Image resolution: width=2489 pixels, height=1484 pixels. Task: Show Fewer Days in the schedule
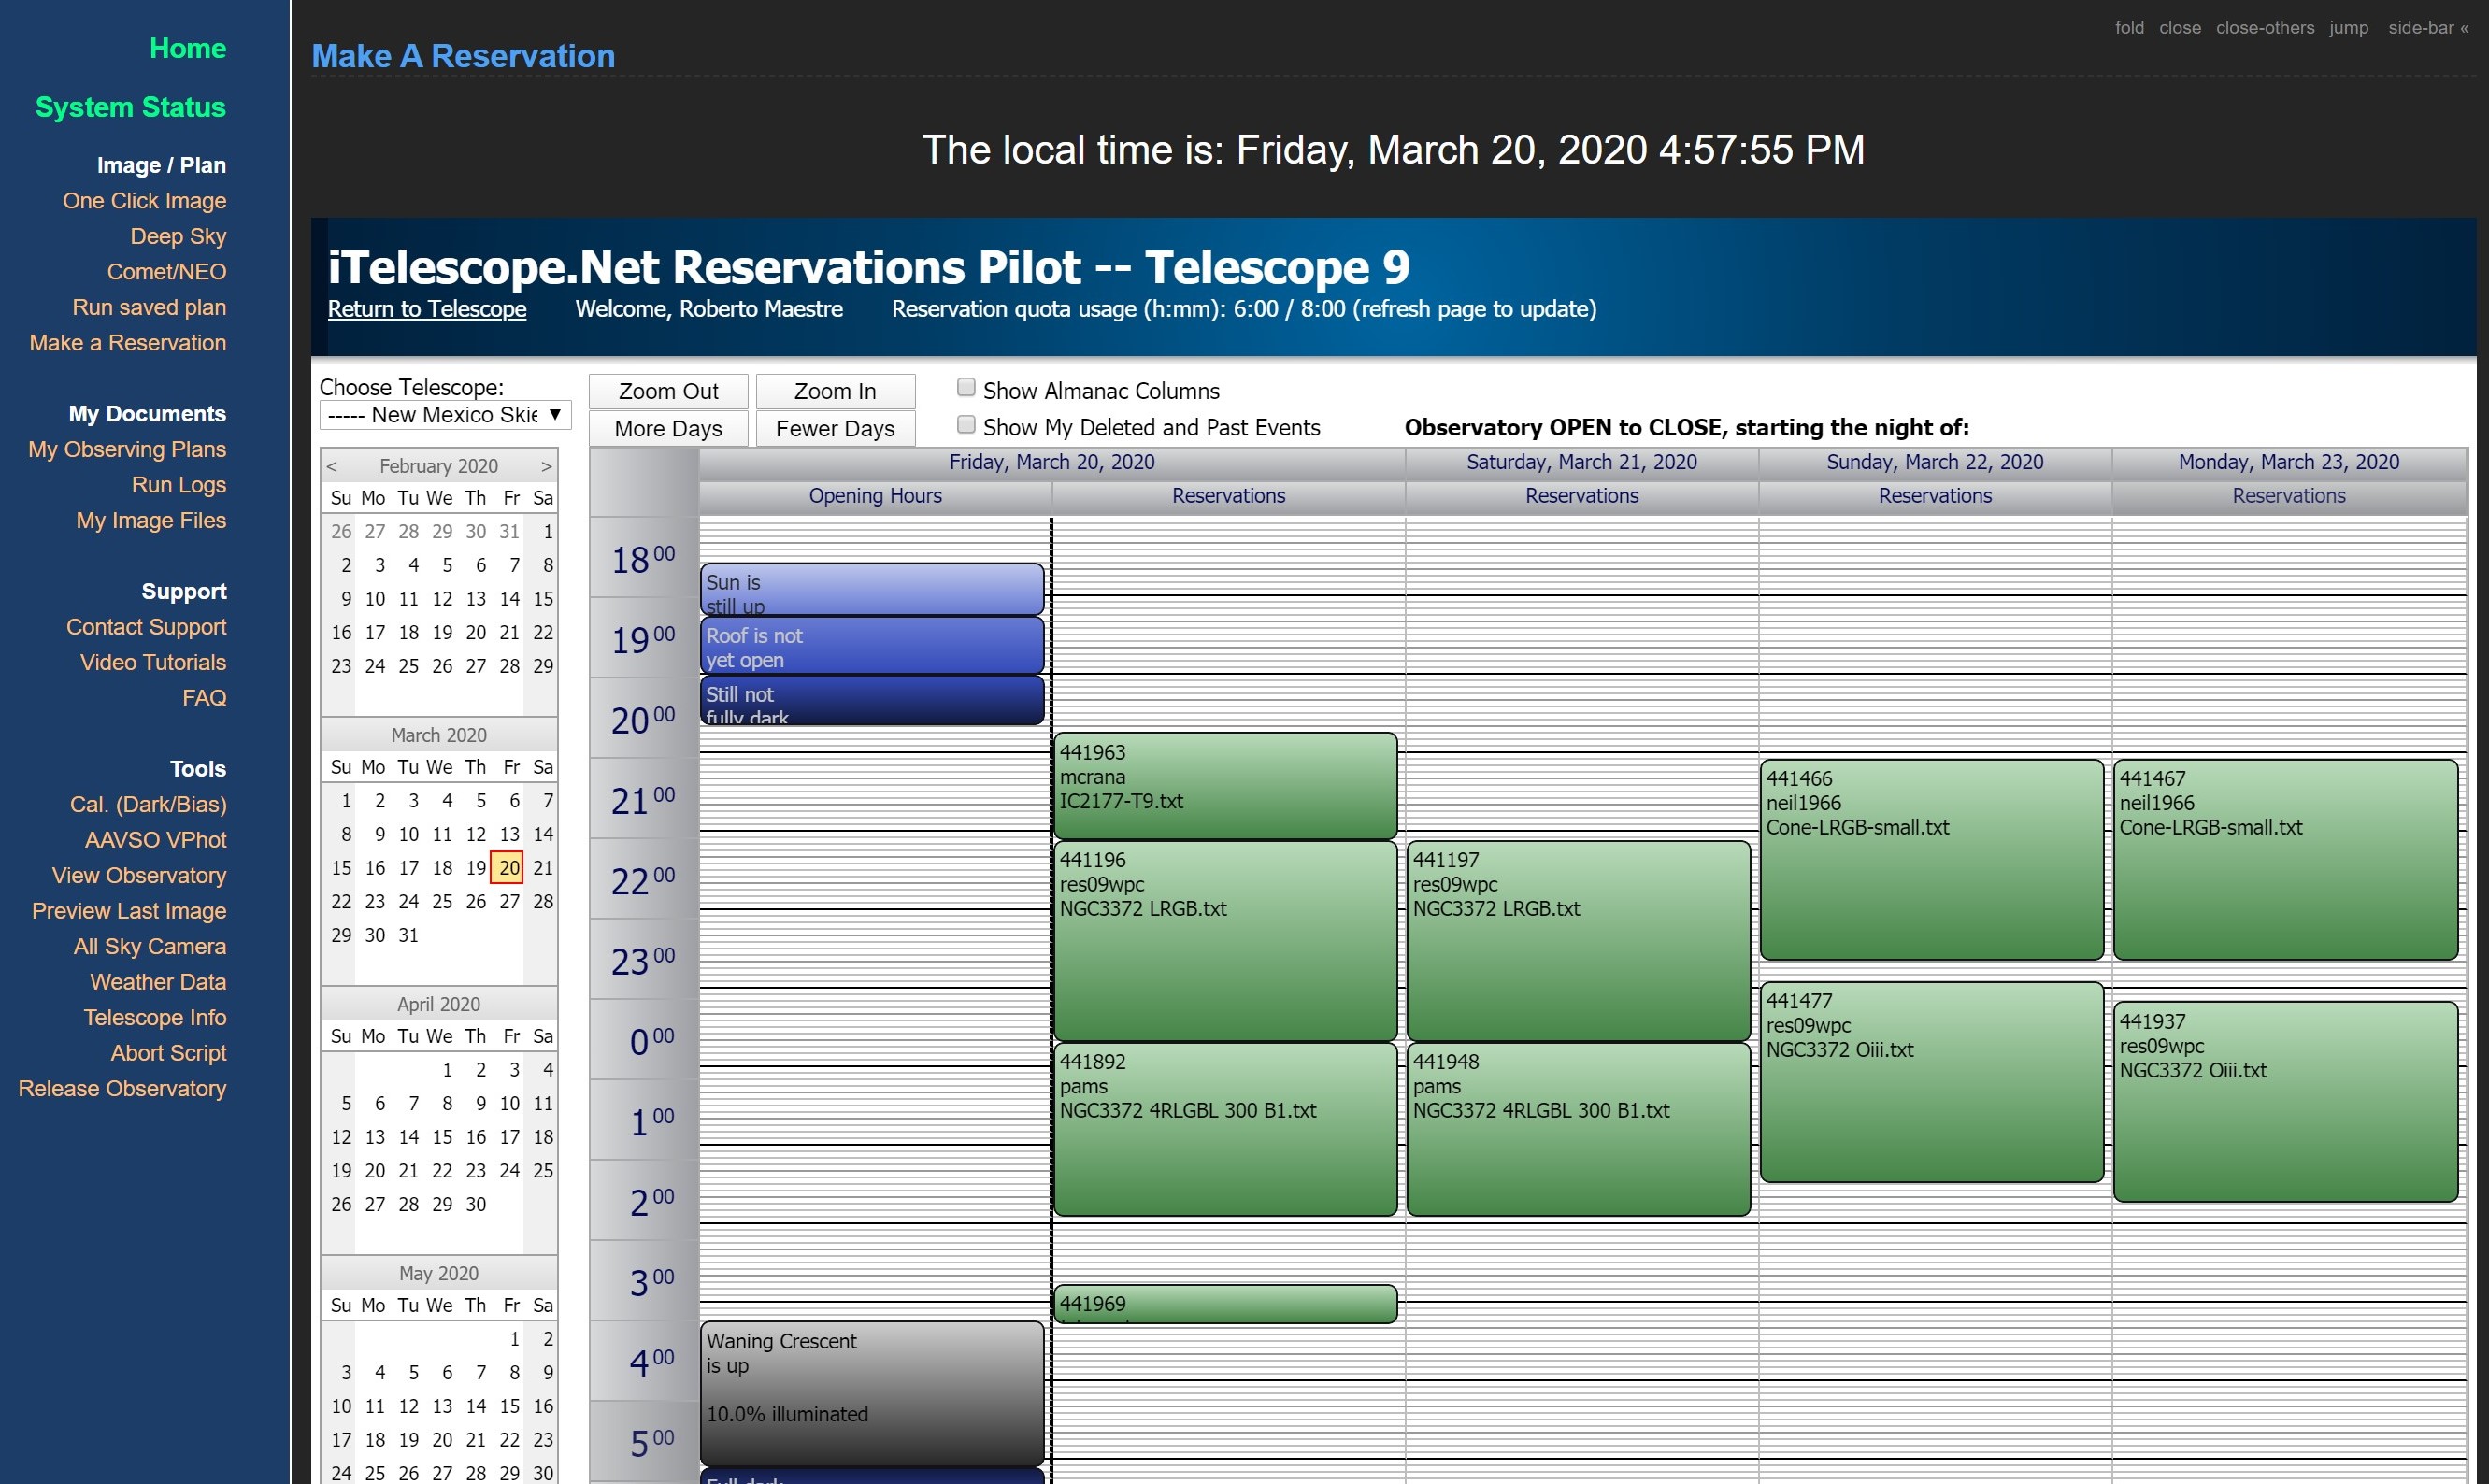coord(835,428)
